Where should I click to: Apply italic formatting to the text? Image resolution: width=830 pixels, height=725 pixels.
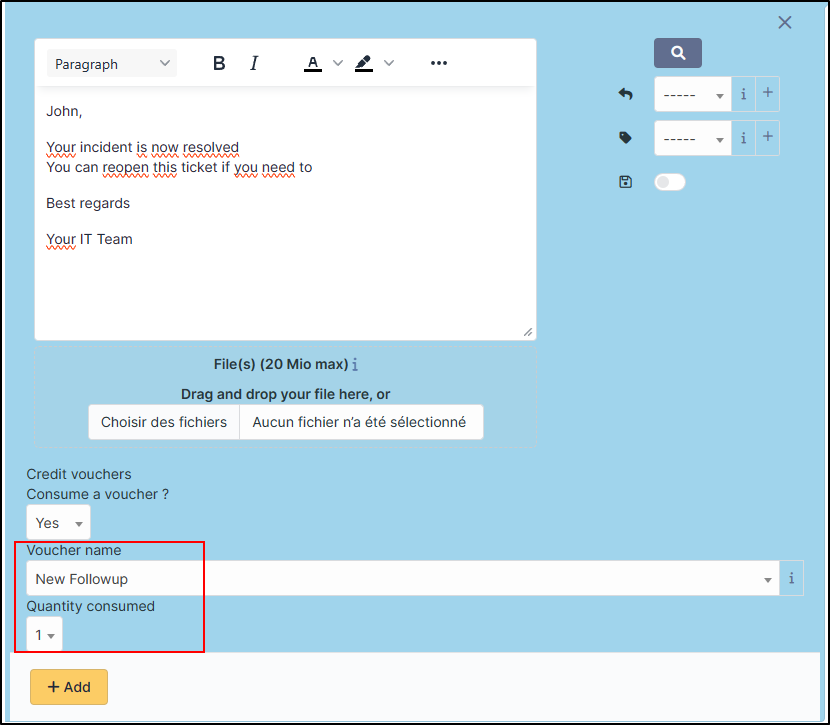[254, 64]
